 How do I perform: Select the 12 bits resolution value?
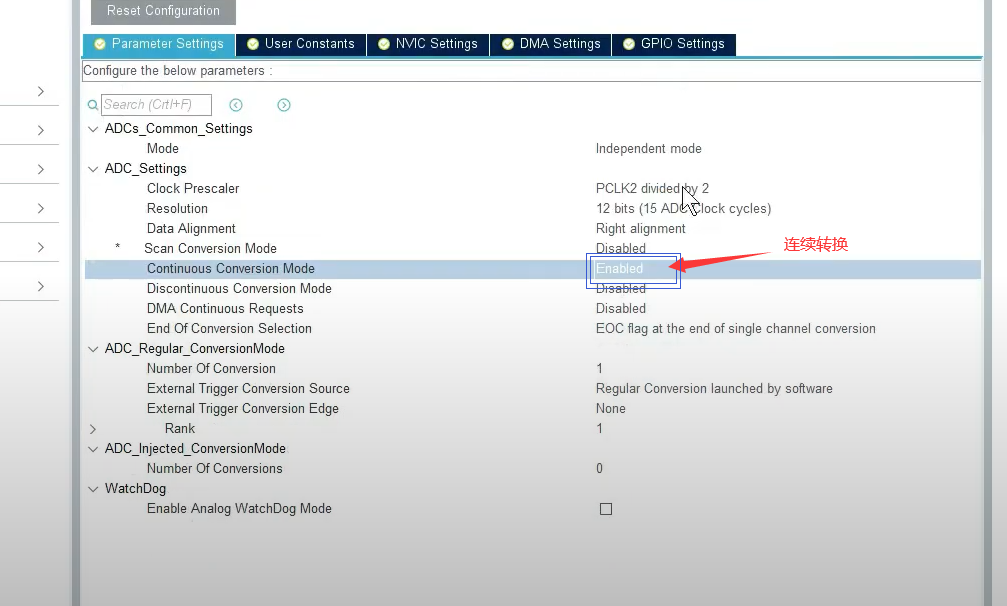point(683,209)
